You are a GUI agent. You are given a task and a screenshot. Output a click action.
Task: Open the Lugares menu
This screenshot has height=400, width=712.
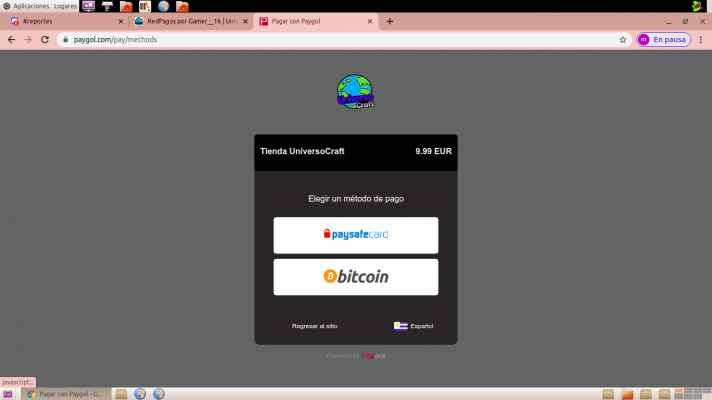click(x=65, y=6)
